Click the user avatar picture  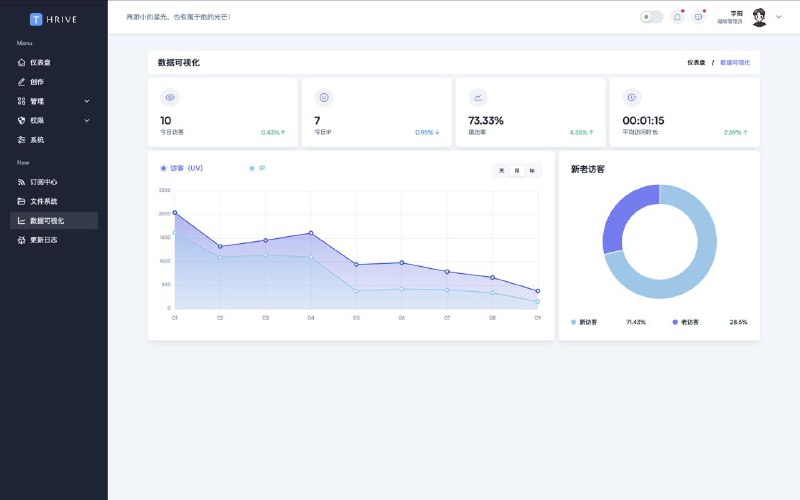click(759, 17)
